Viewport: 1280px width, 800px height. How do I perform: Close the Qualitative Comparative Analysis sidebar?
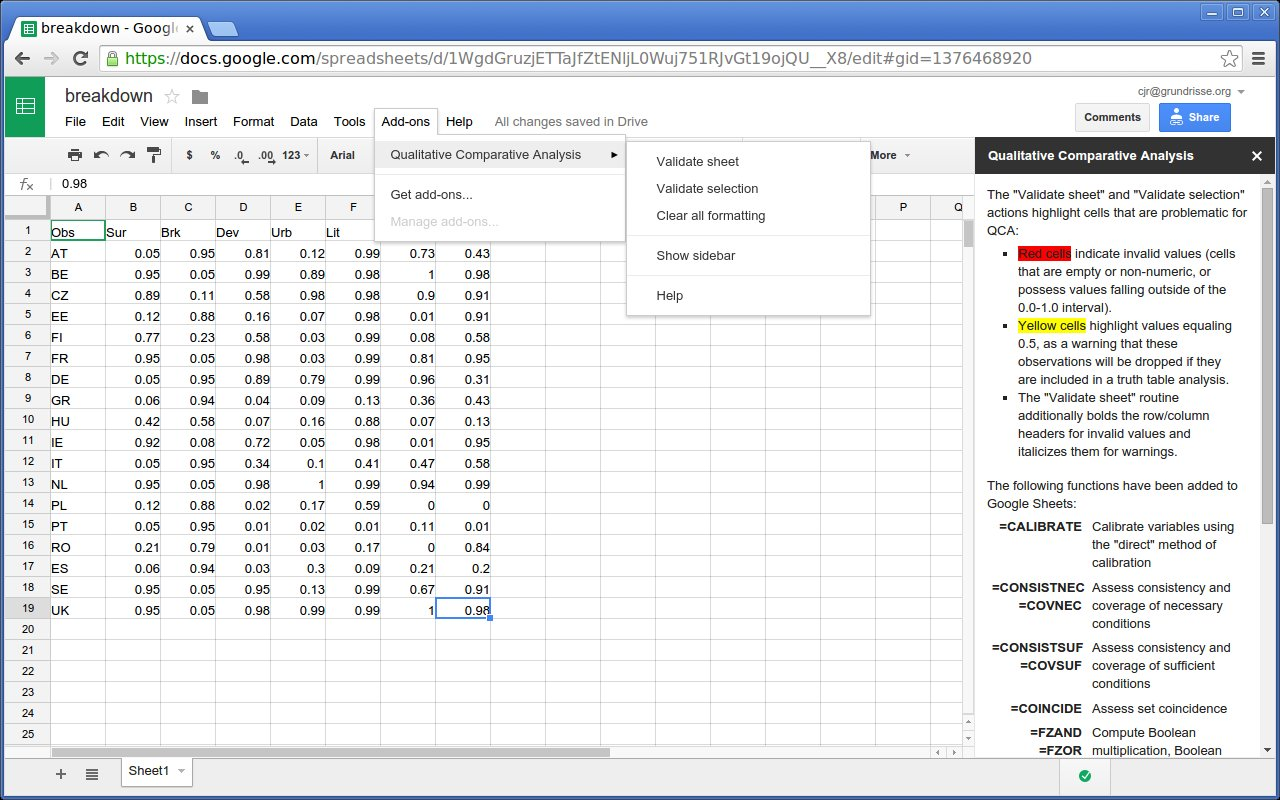point(1257,156)
